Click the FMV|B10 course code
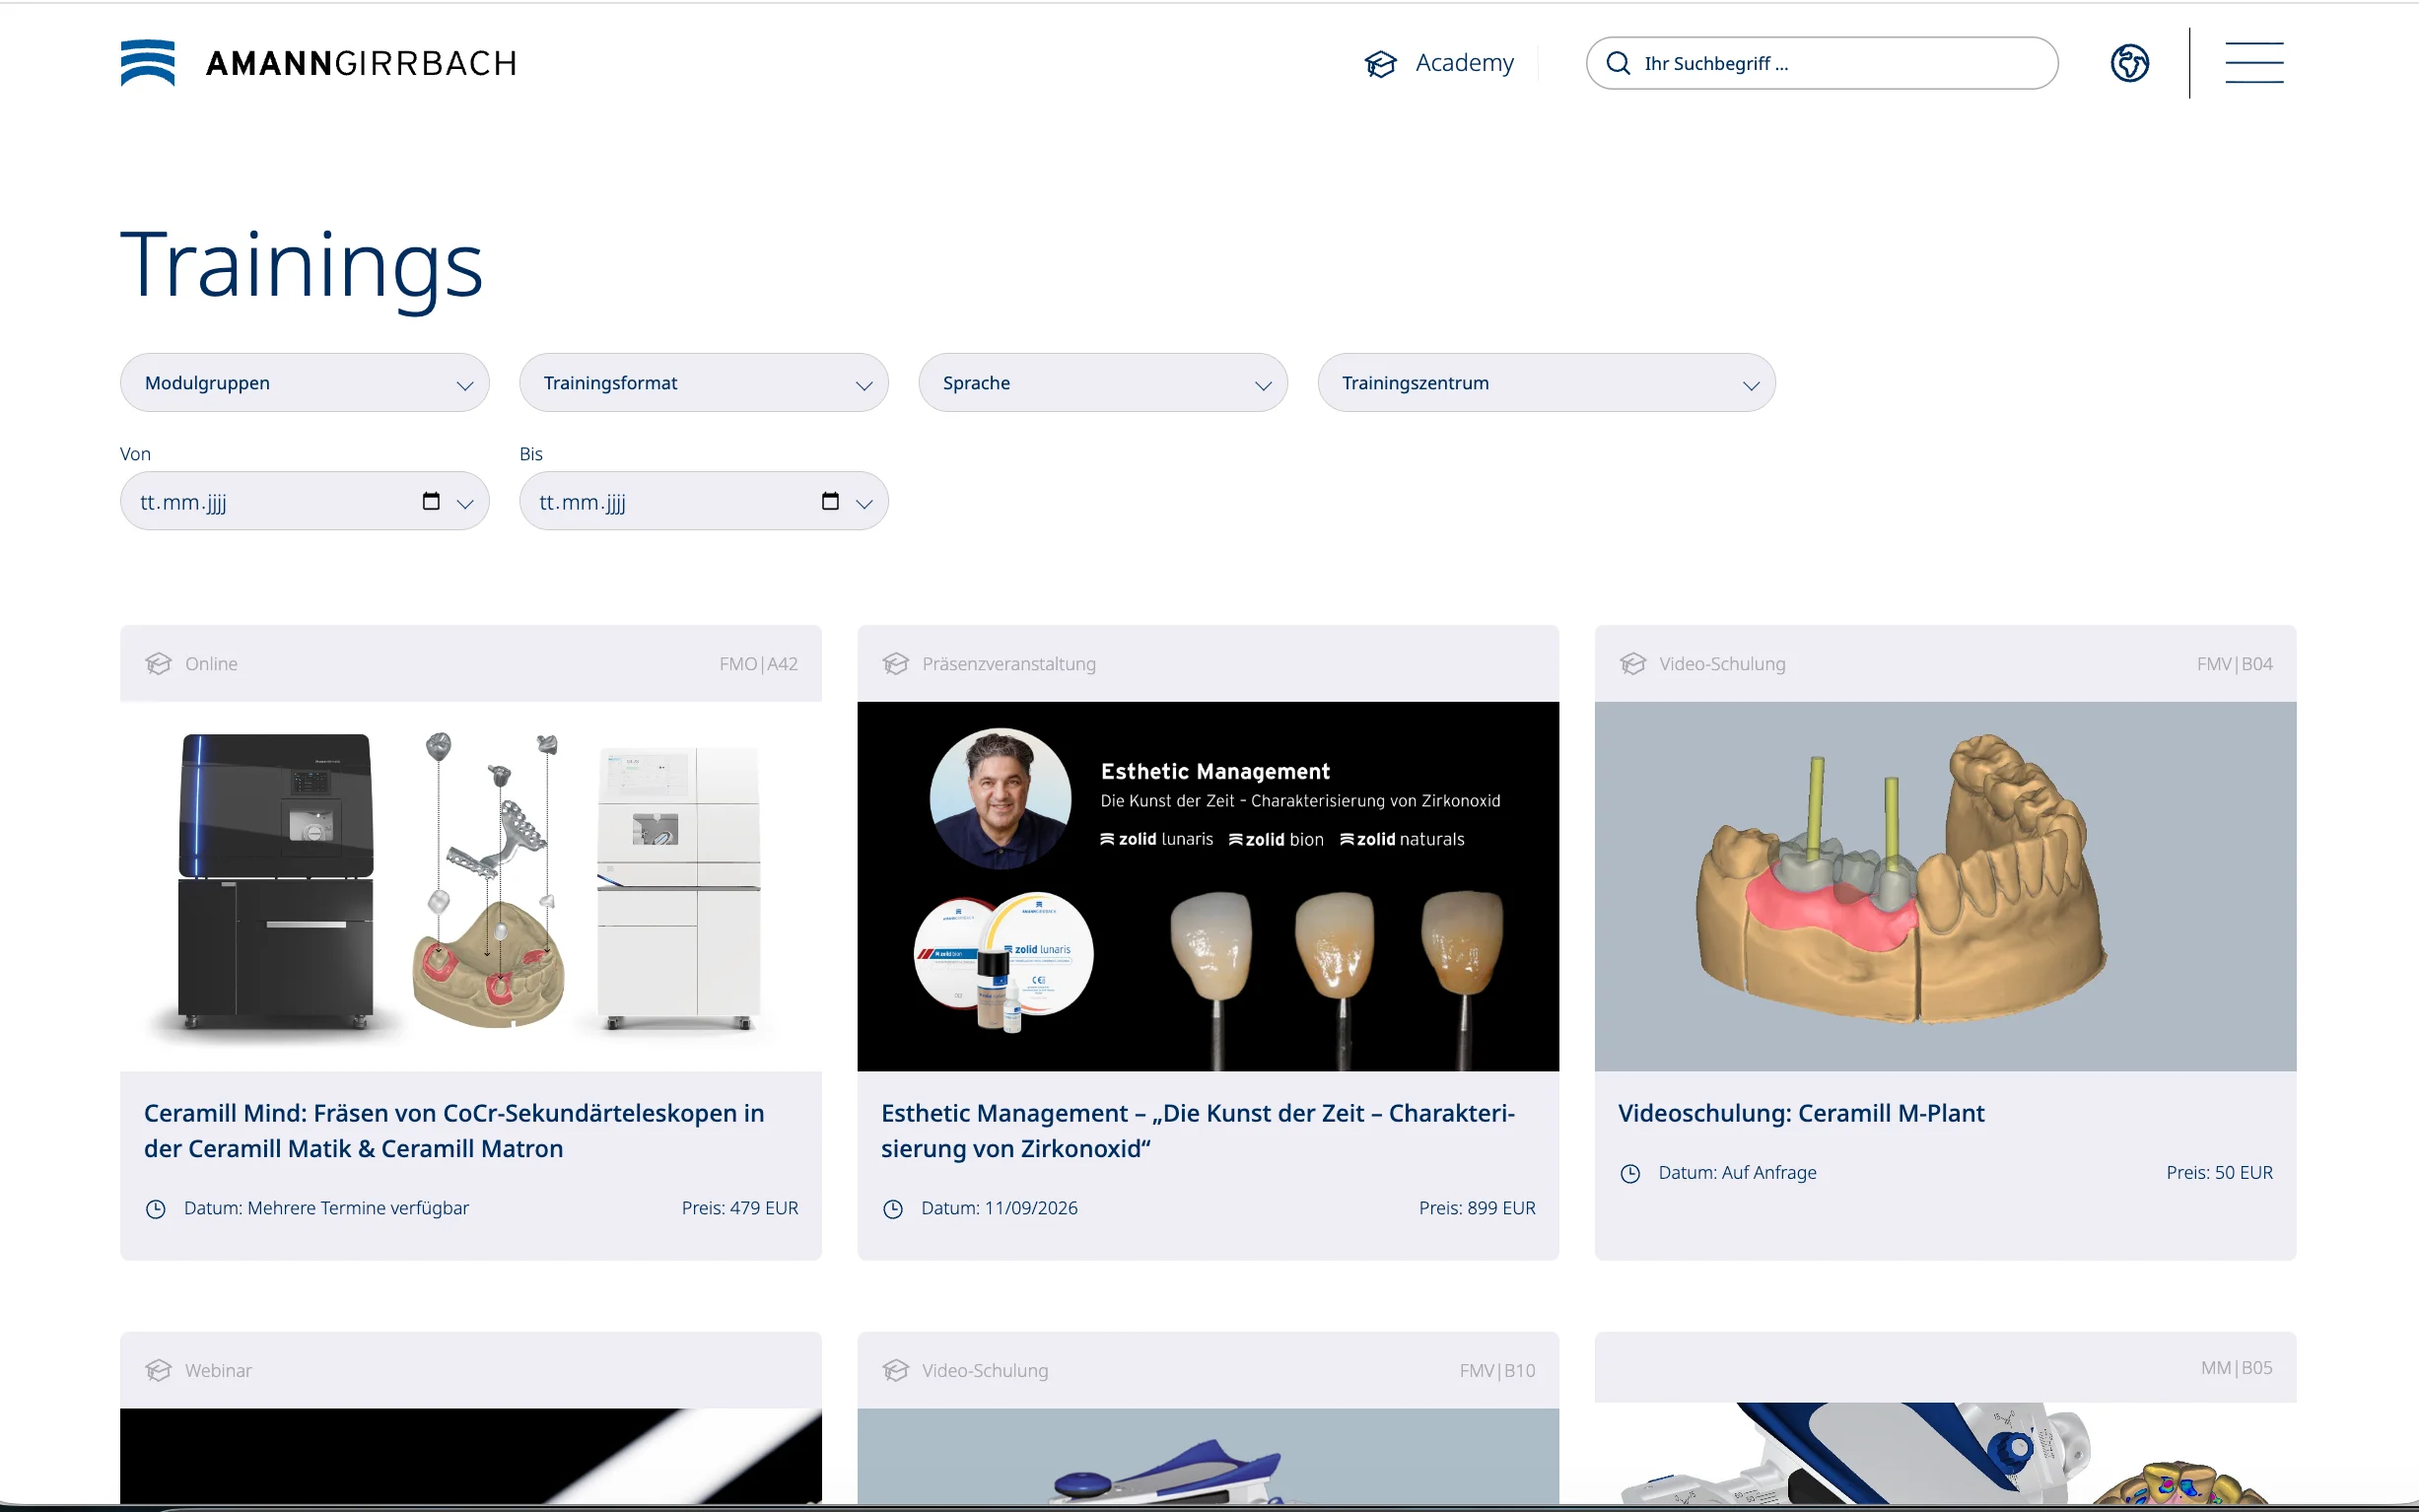This screenshot has height=1512, width=2419. (1497, 1370)
